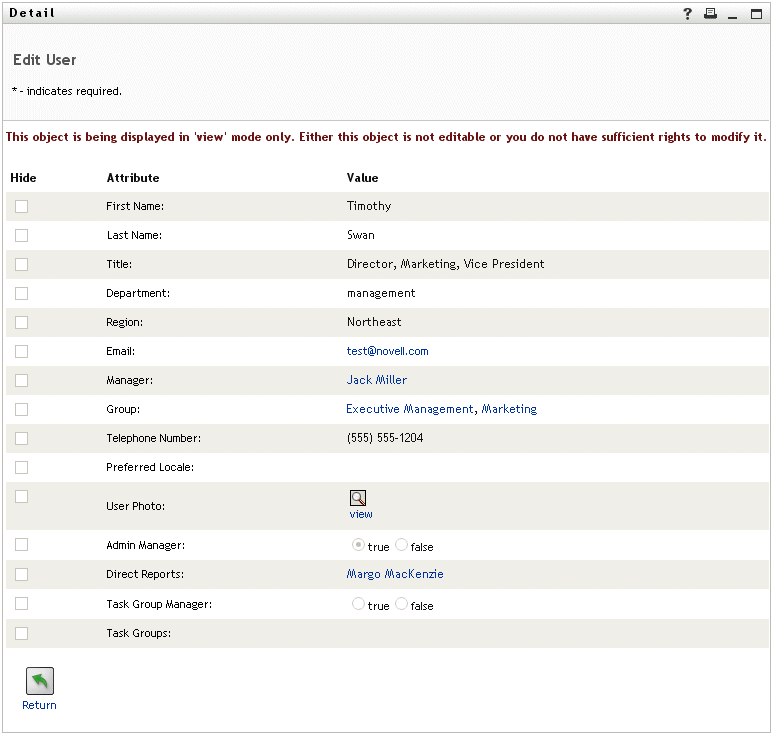Open manager Jack Miller link
Image resolution: width=772 pixels, height=734 pixels.
[x=377, y=380]
